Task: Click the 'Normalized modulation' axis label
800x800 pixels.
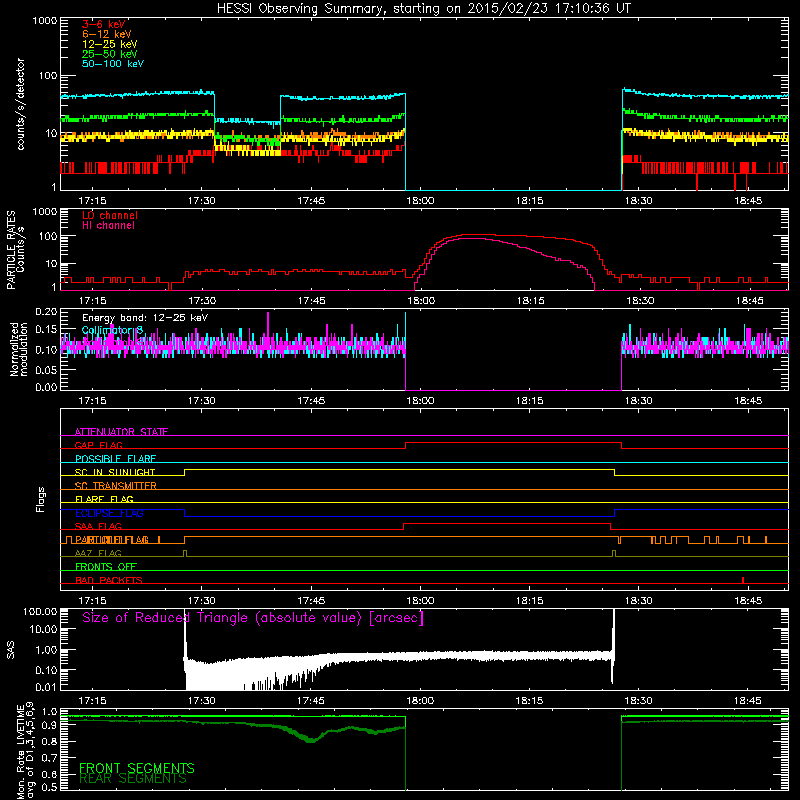Action: pos(19,349)
